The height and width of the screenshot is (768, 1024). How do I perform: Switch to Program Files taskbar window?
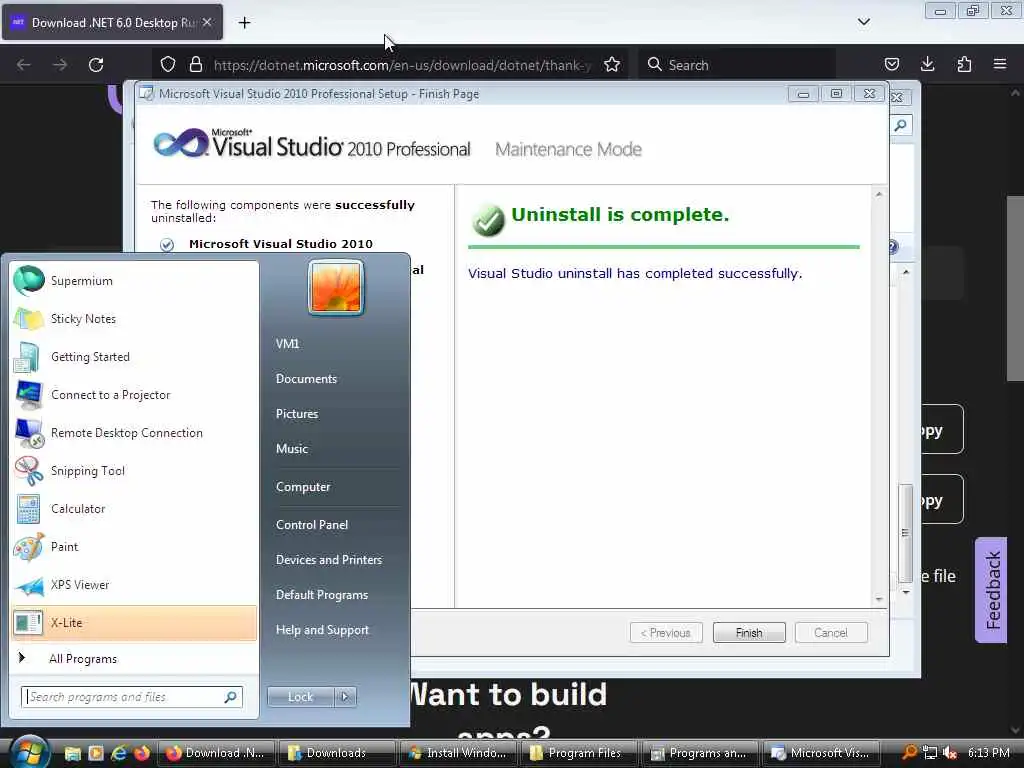580,753
